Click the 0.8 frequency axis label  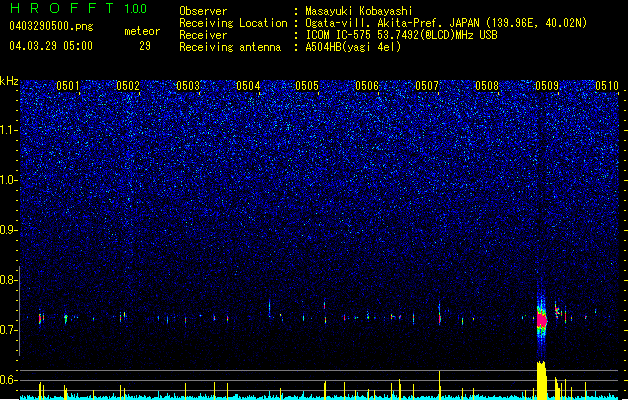click(x=9, y=280)
